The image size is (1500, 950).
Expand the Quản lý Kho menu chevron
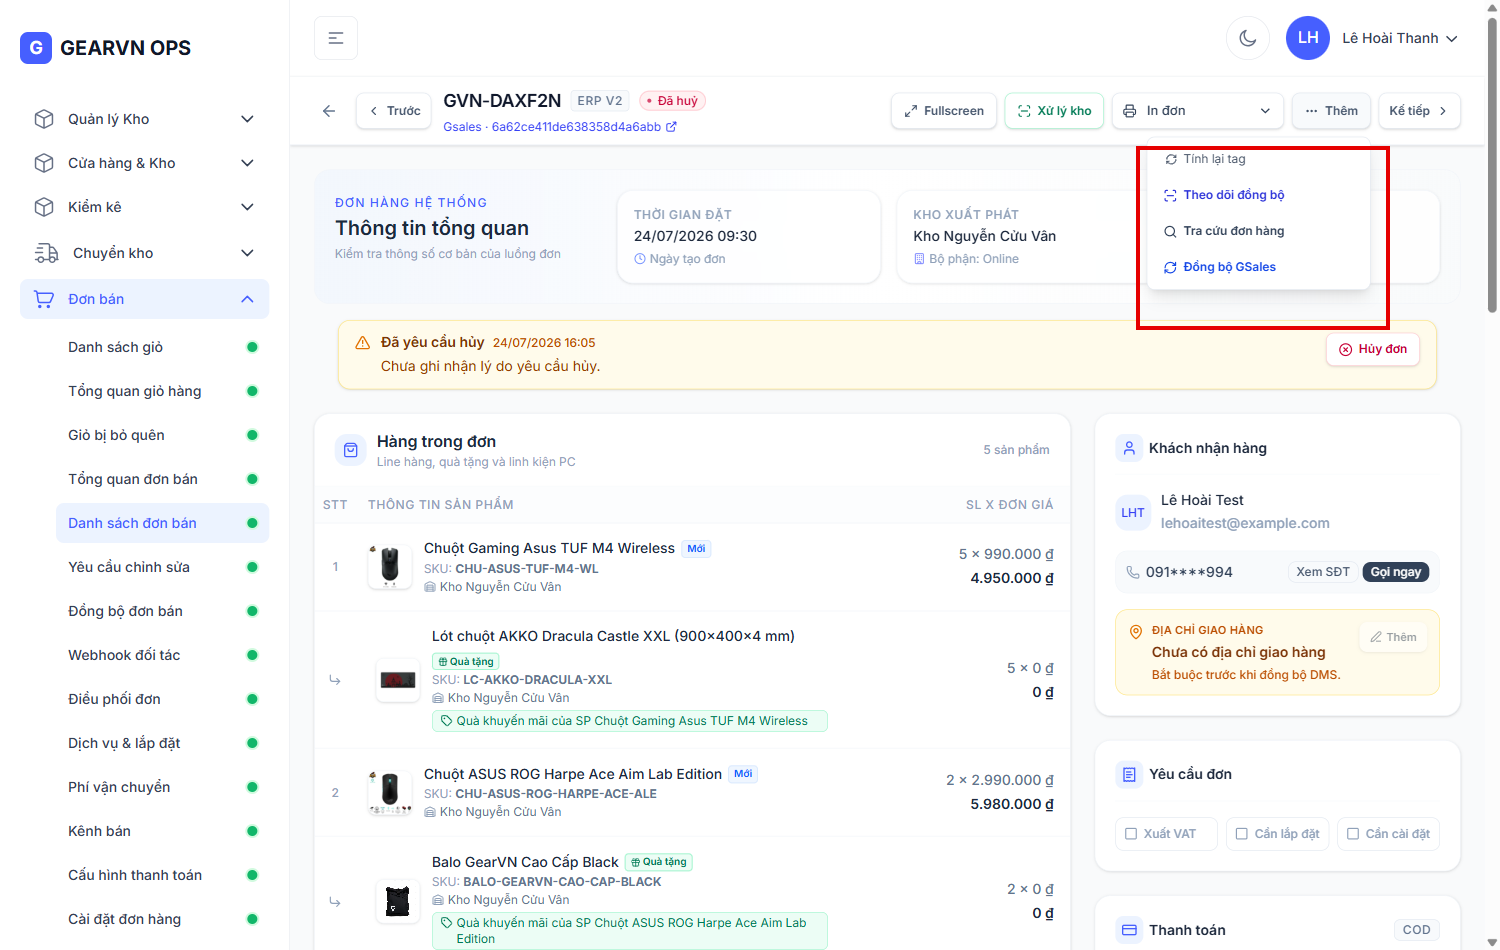point(247,119)
